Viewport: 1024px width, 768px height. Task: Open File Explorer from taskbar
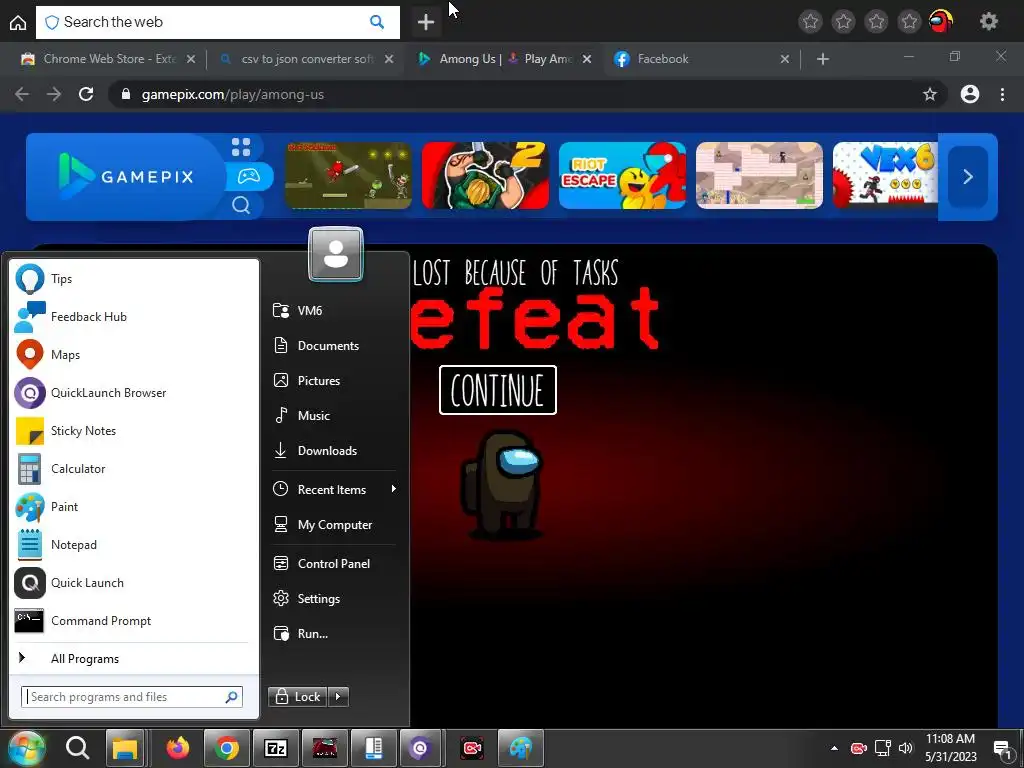click(x=125, y=748)
